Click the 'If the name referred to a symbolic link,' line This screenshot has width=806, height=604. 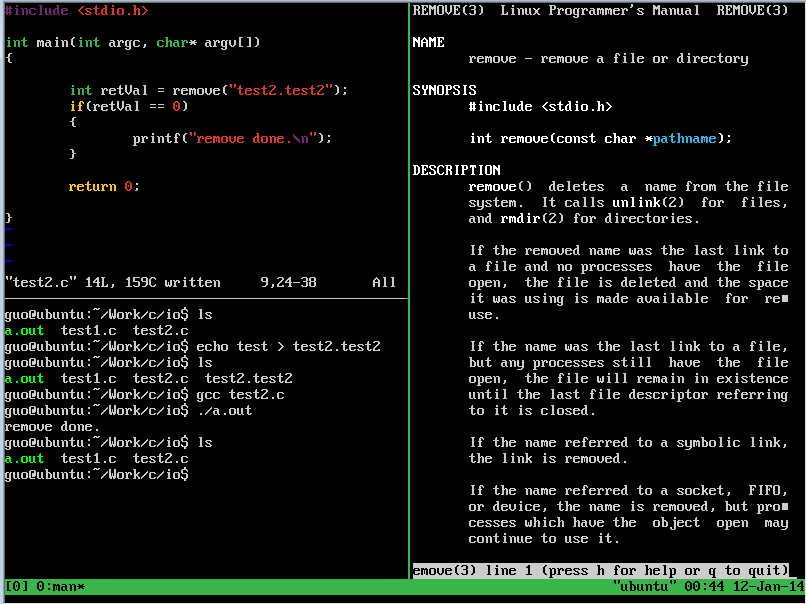pyautogui.click(x=628, y=443)
